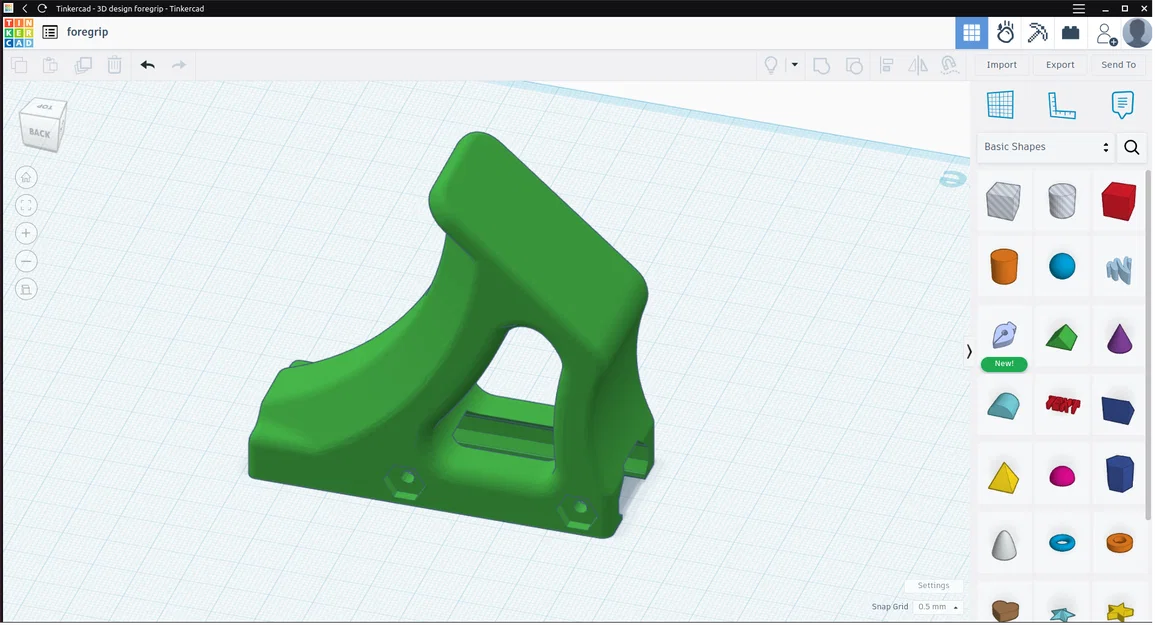Click the foregrip design name
The width and height of the screenshot is (1157, 625).
[87, 32]
